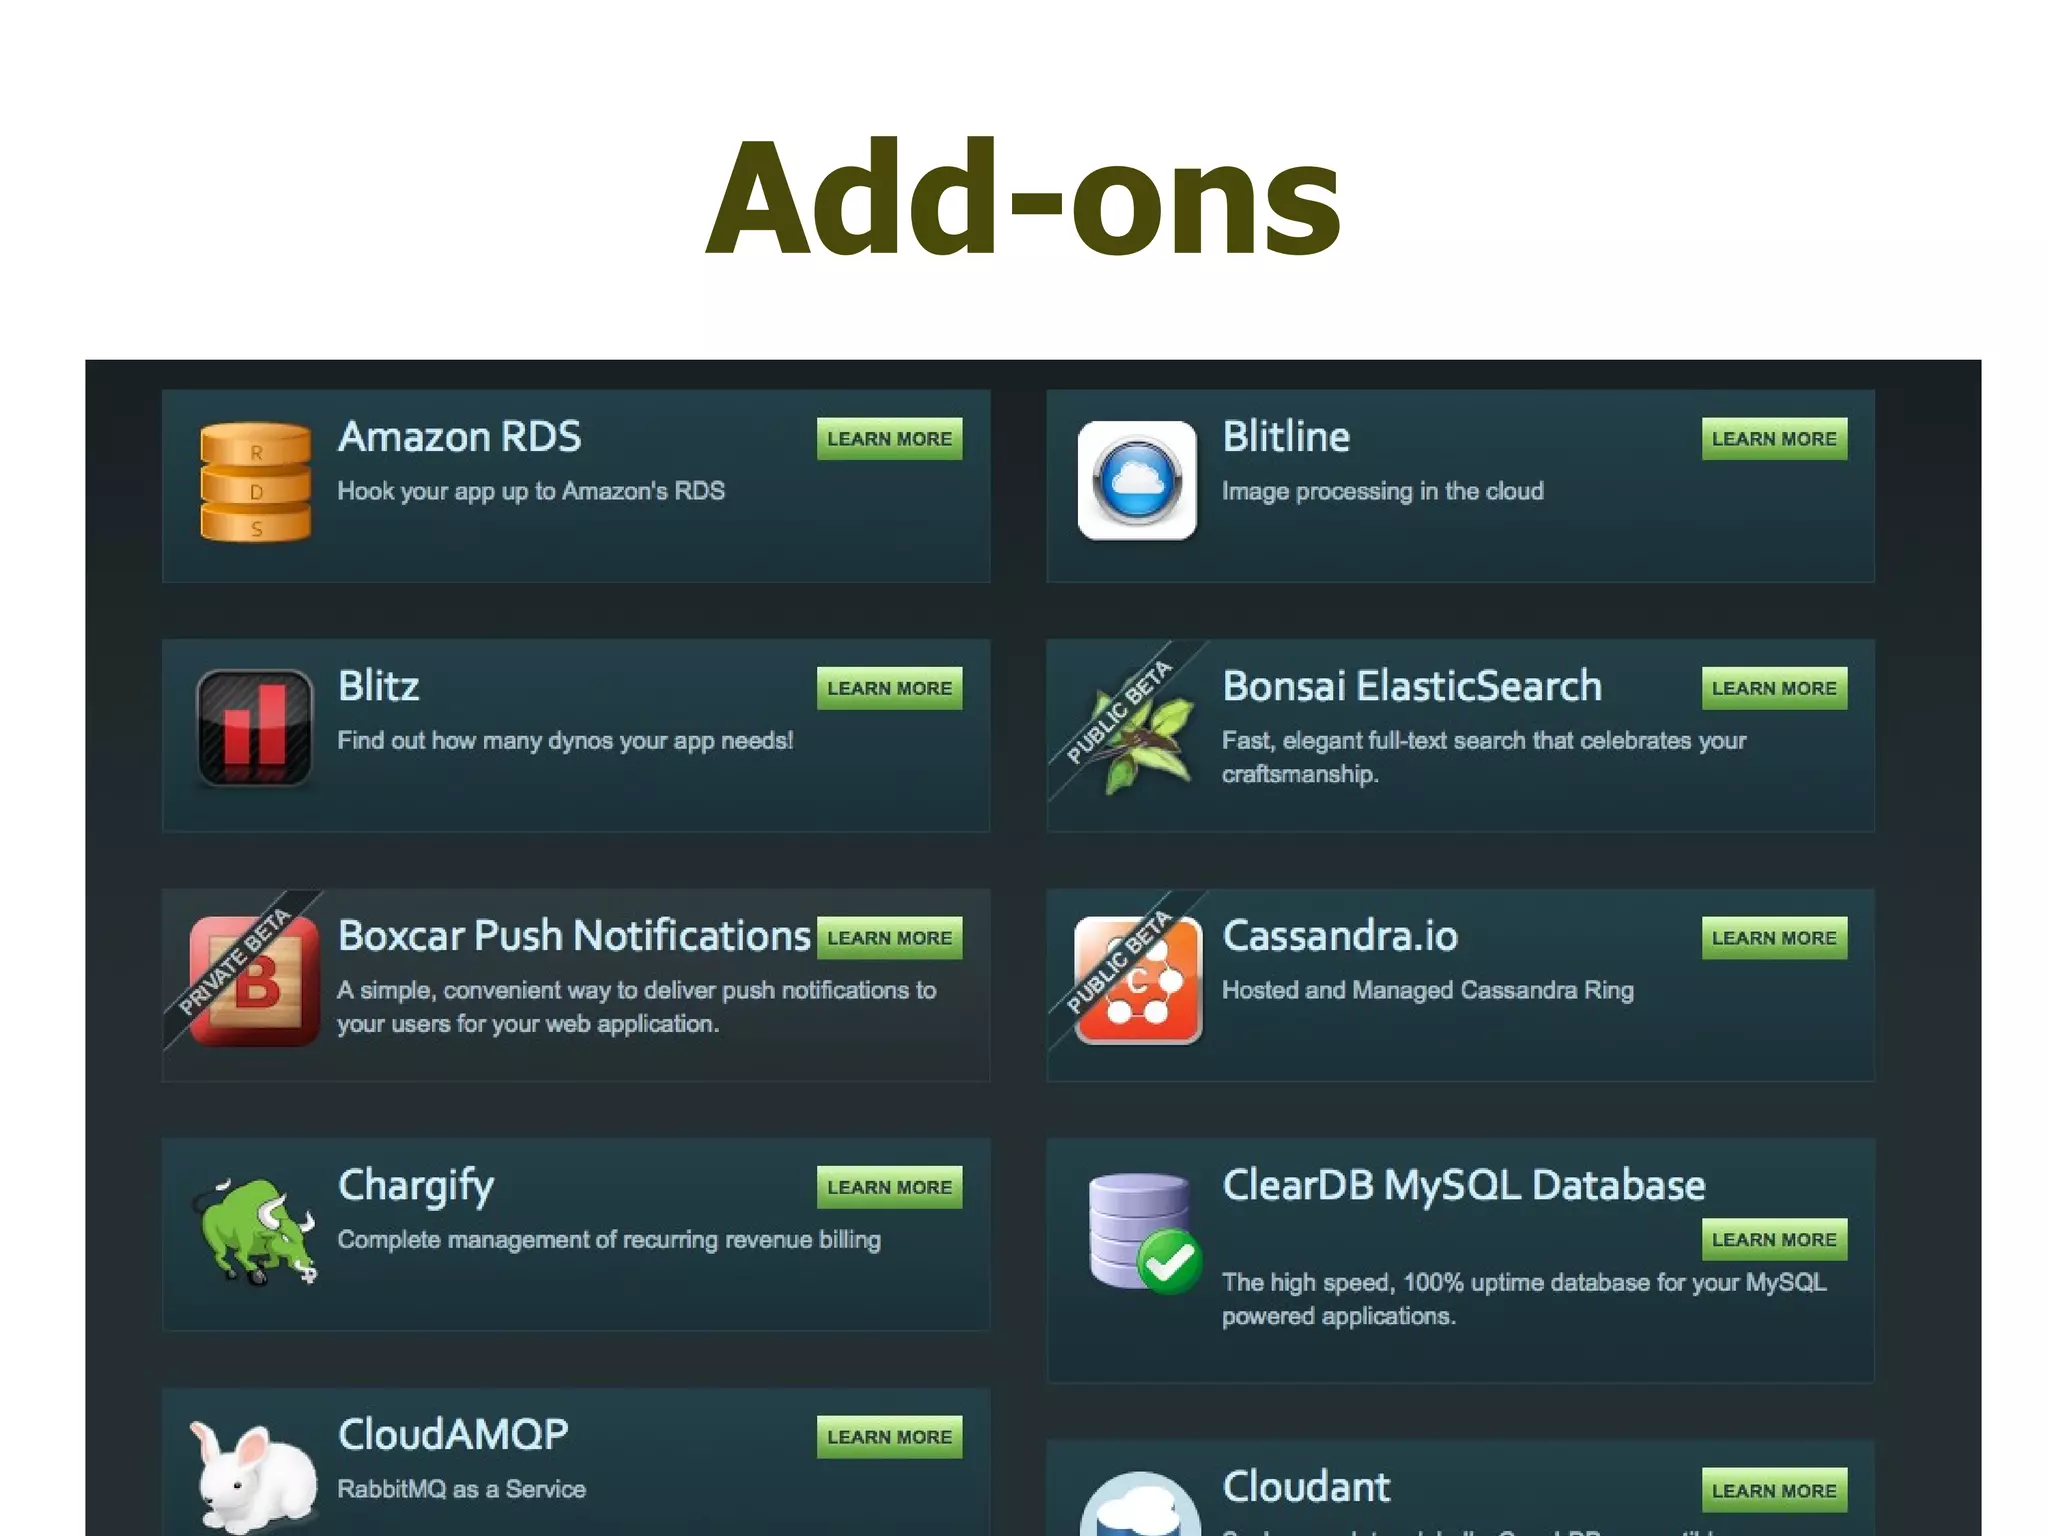Viewport: 2048px width, 1536px height.
Task: Open the Blitline title
Action: tap(1286, 437)
